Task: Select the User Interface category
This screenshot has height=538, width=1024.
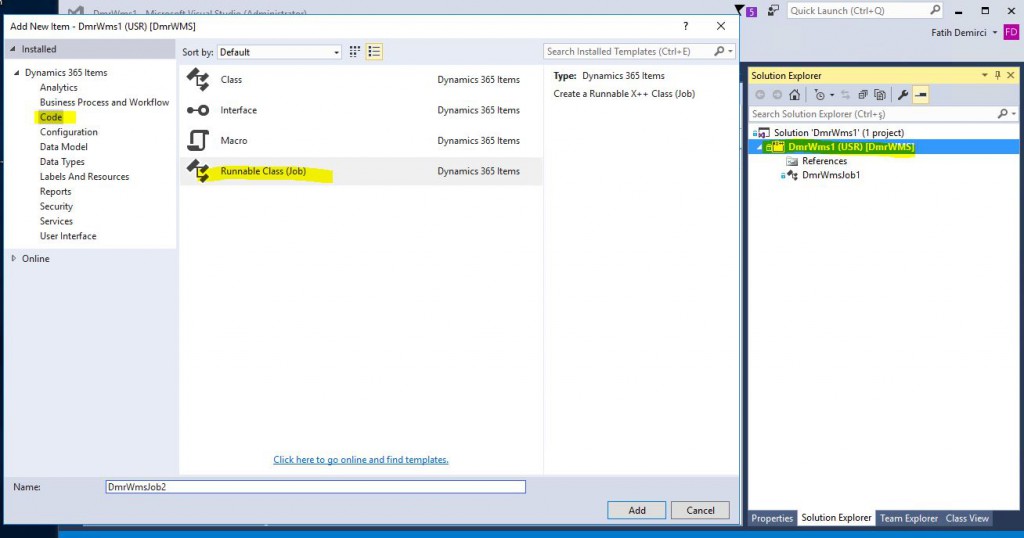Action: [x=68, y=236]
